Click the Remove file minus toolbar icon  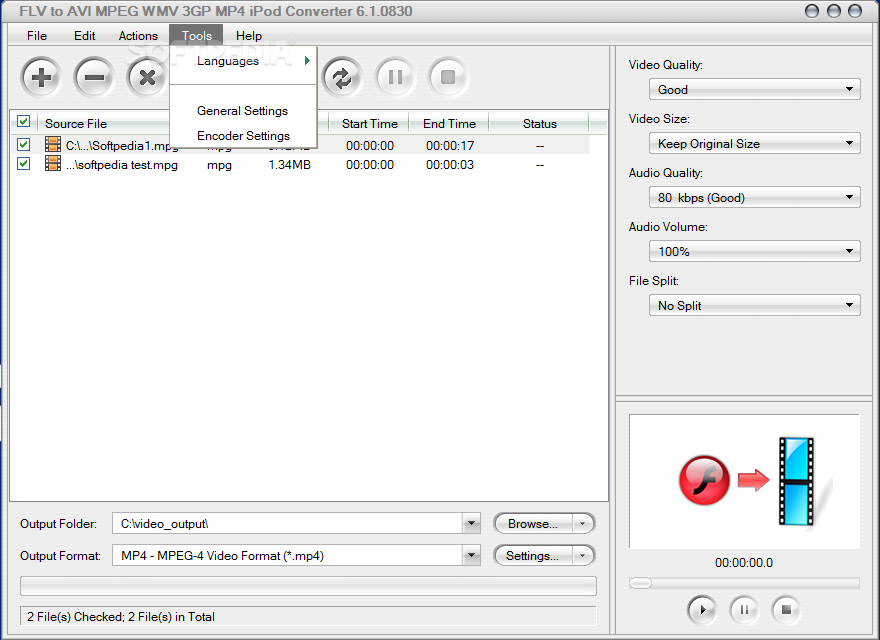coord(94,77)
